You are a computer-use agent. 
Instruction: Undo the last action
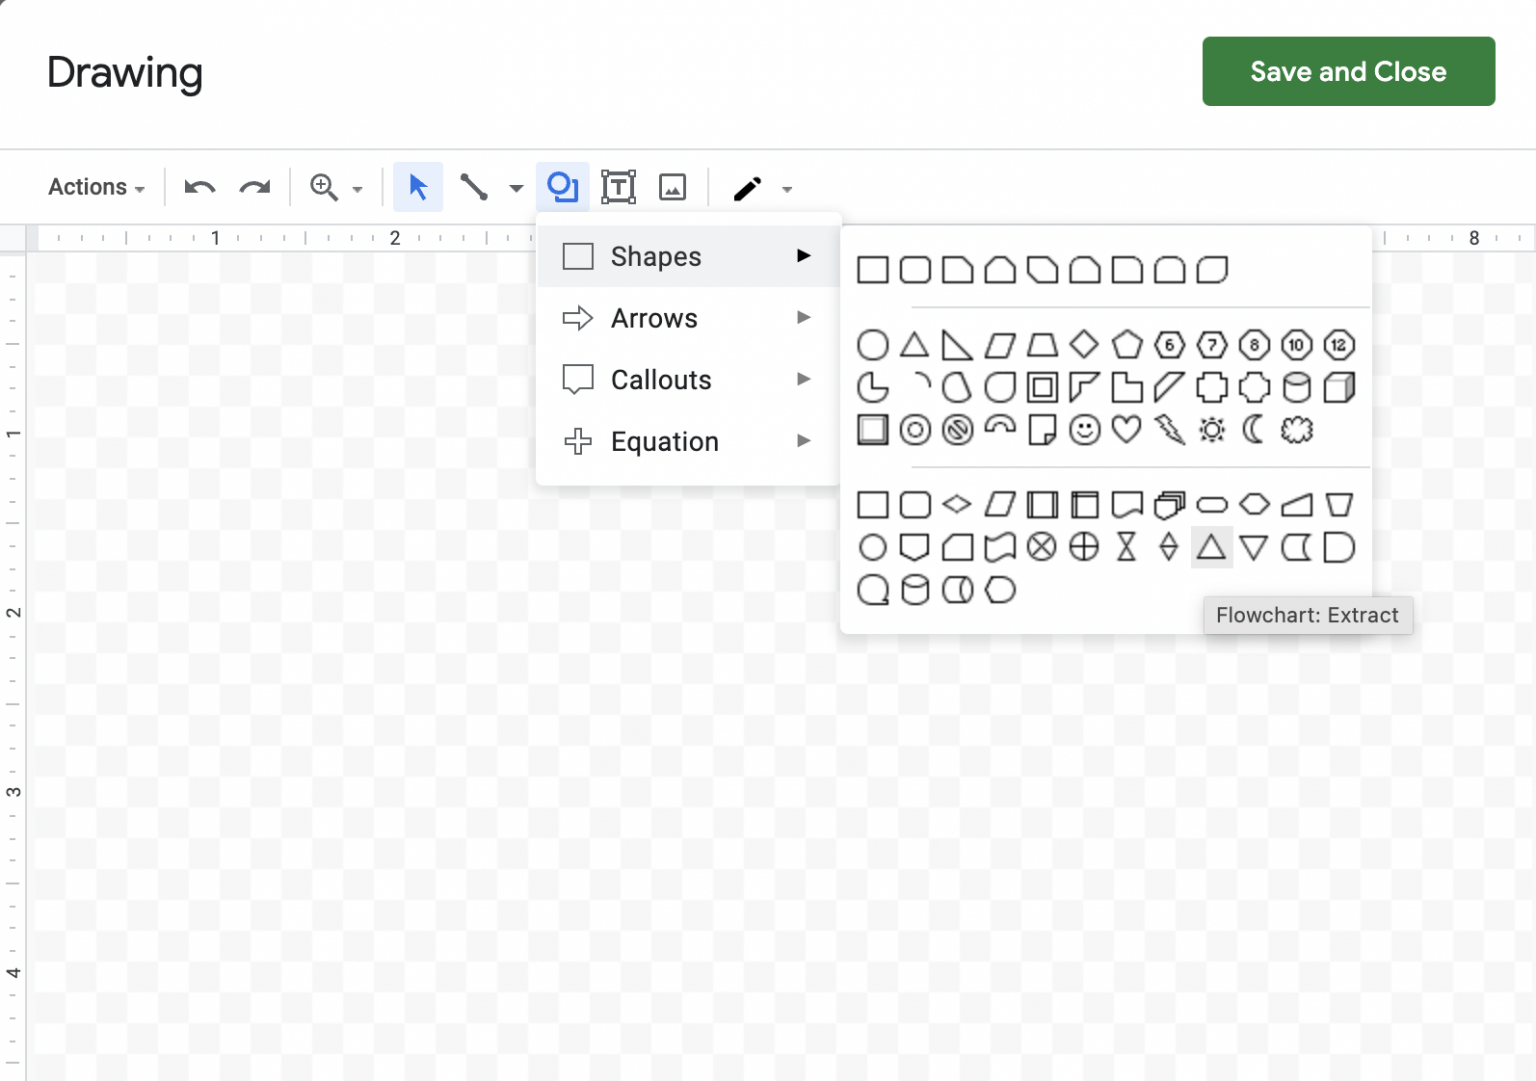(199, 187)
